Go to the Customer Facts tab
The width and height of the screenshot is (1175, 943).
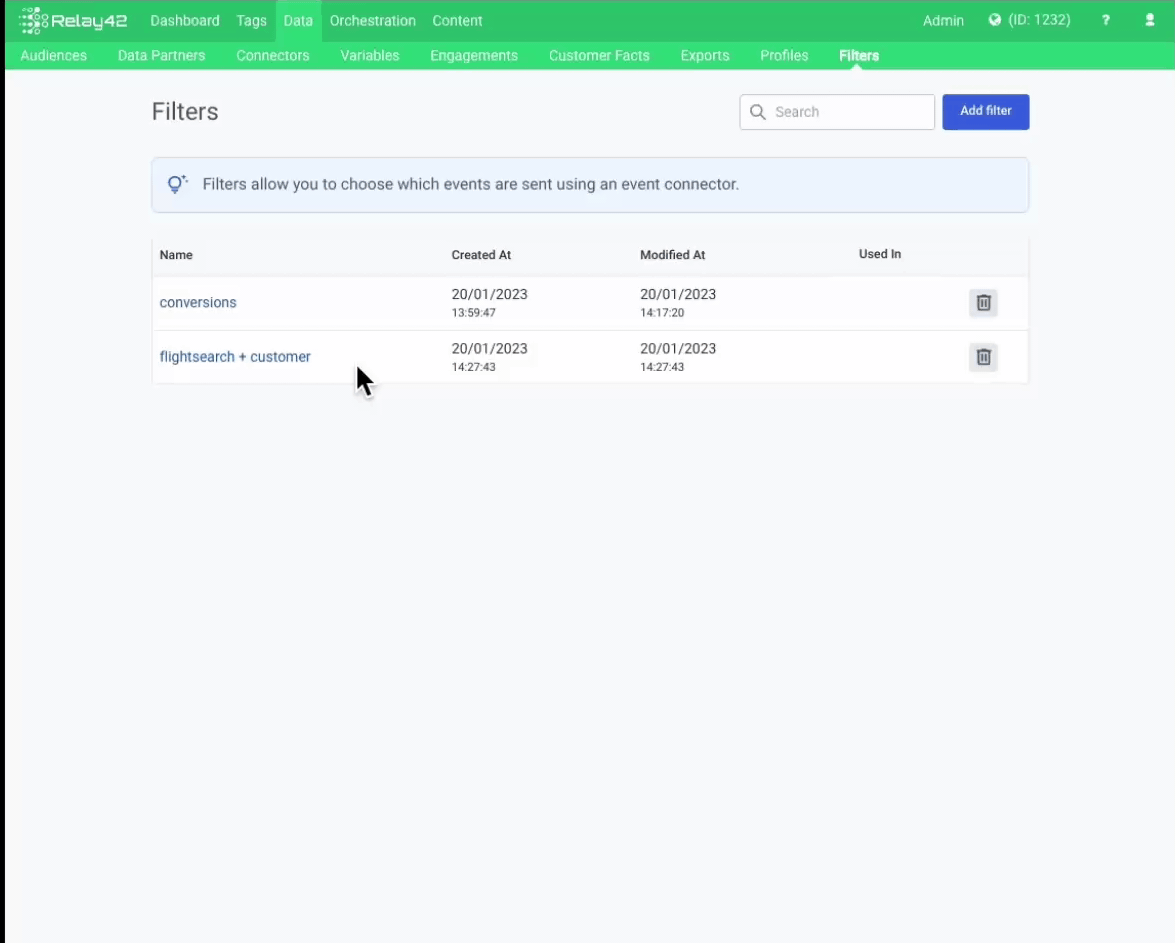click(x=598, y=56)
